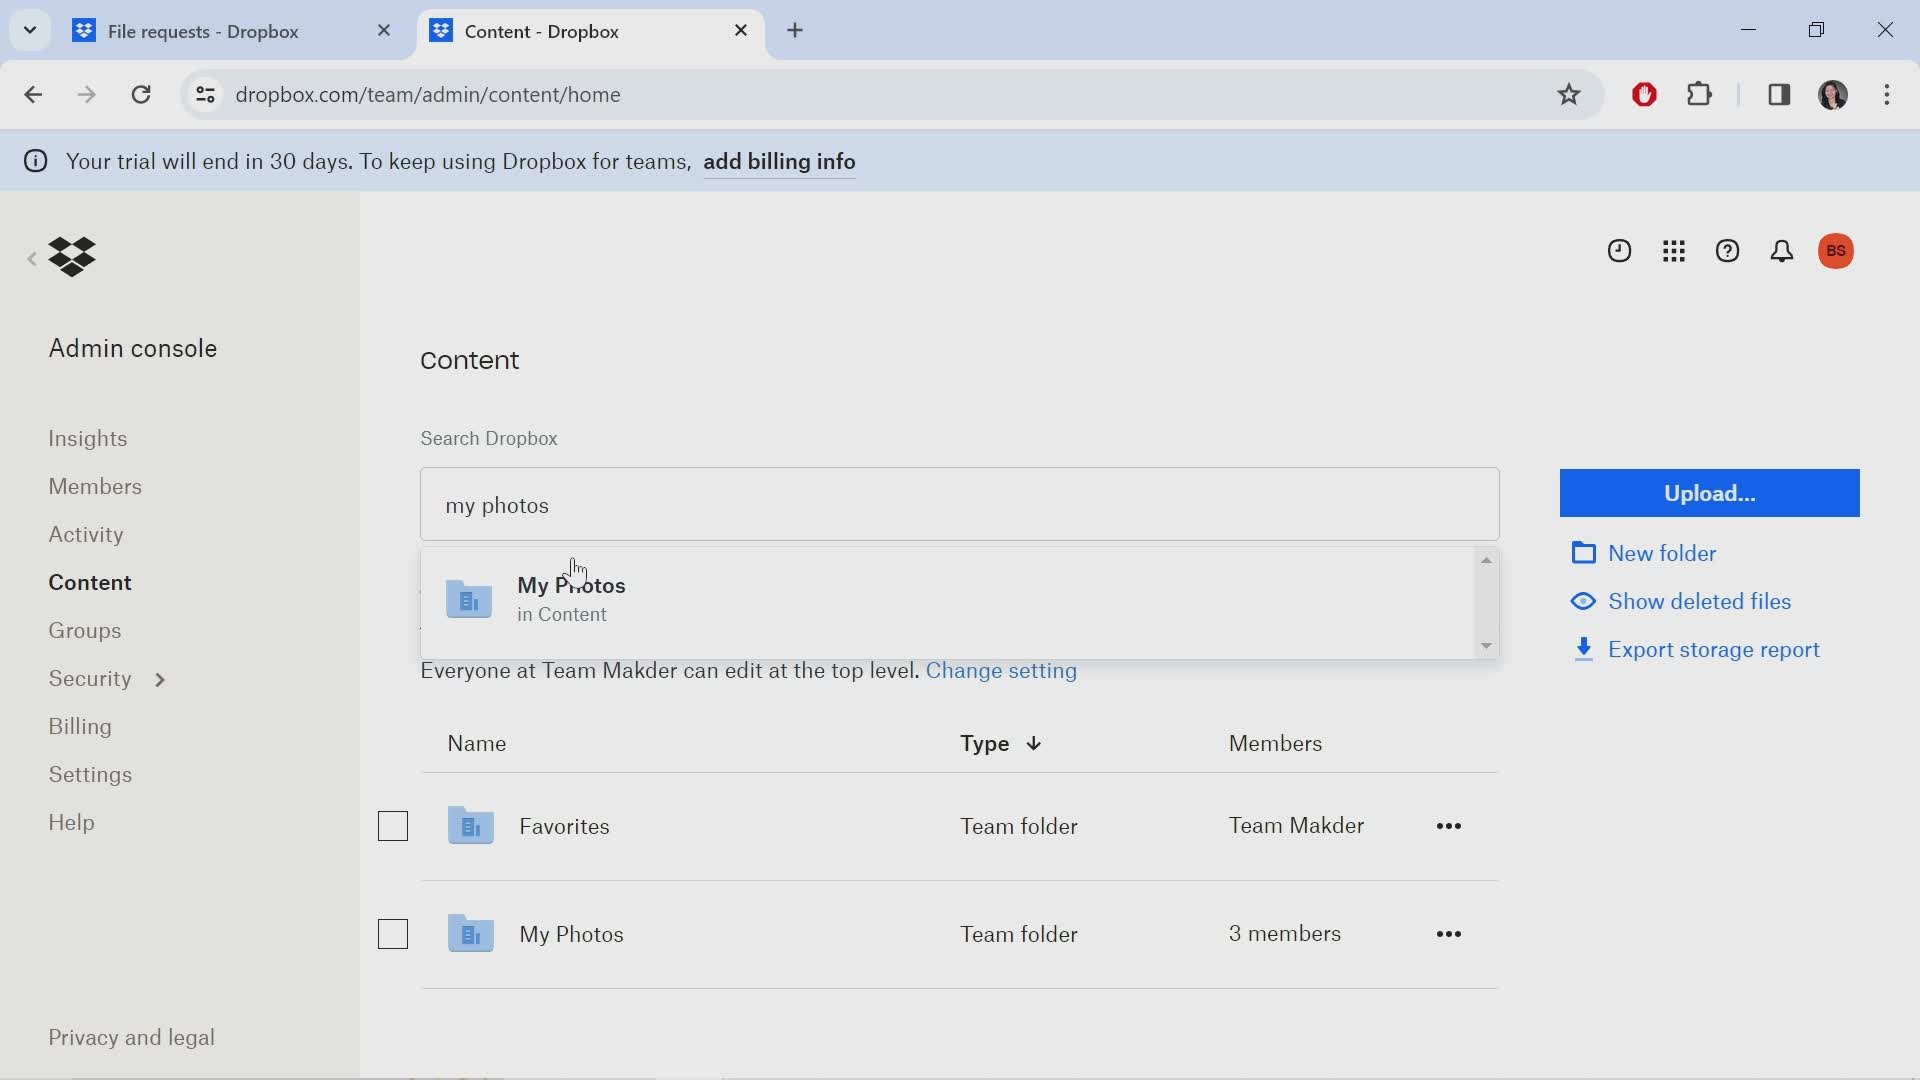Image resolution: width=1920 pixels, height=1080 pixels.
Task: Switch to Content - Dropbox tab
Action: pyautogui.click(x=542, y=31)
